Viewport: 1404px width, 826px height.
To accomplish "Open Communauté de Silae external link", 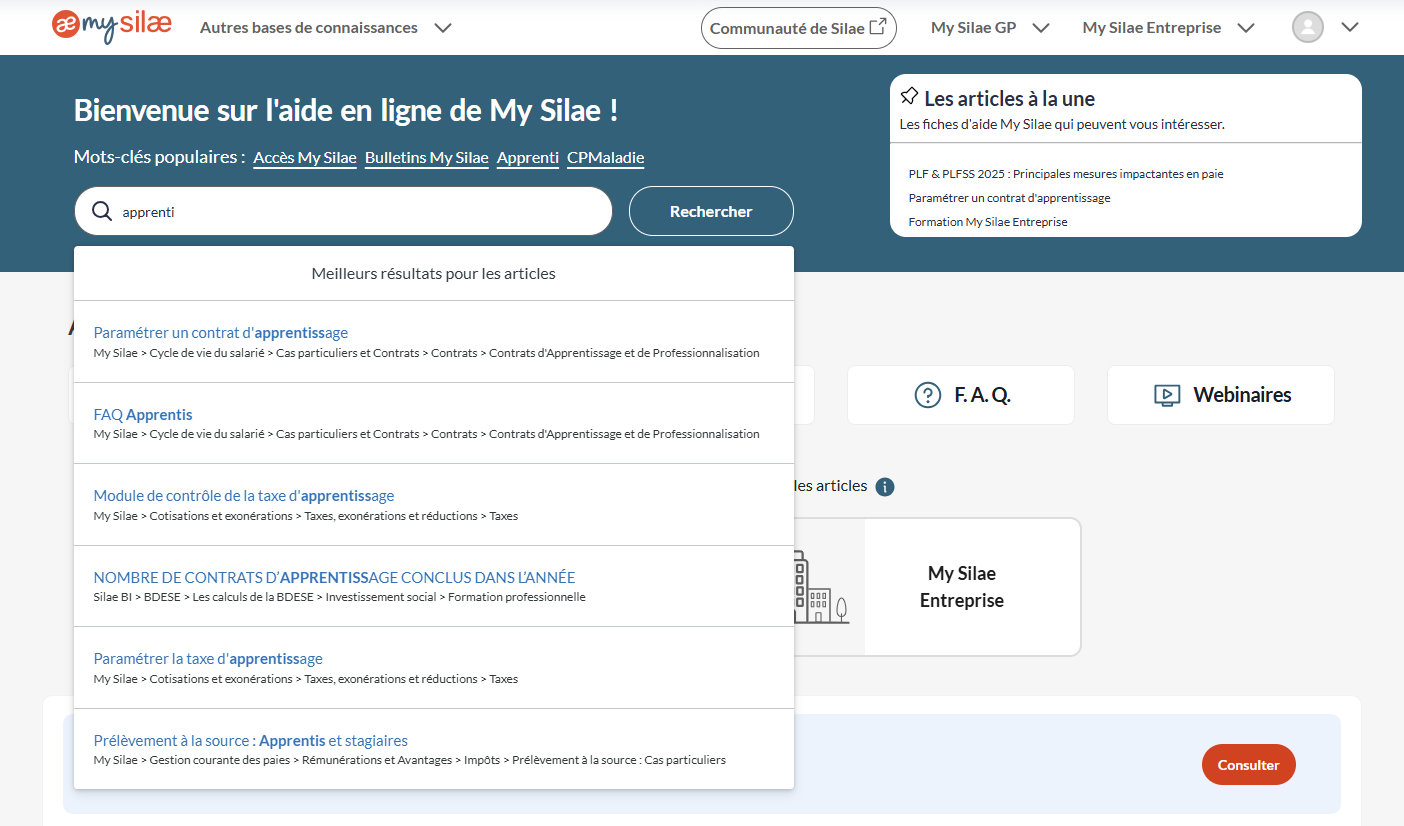I will (x=798, y=28).
